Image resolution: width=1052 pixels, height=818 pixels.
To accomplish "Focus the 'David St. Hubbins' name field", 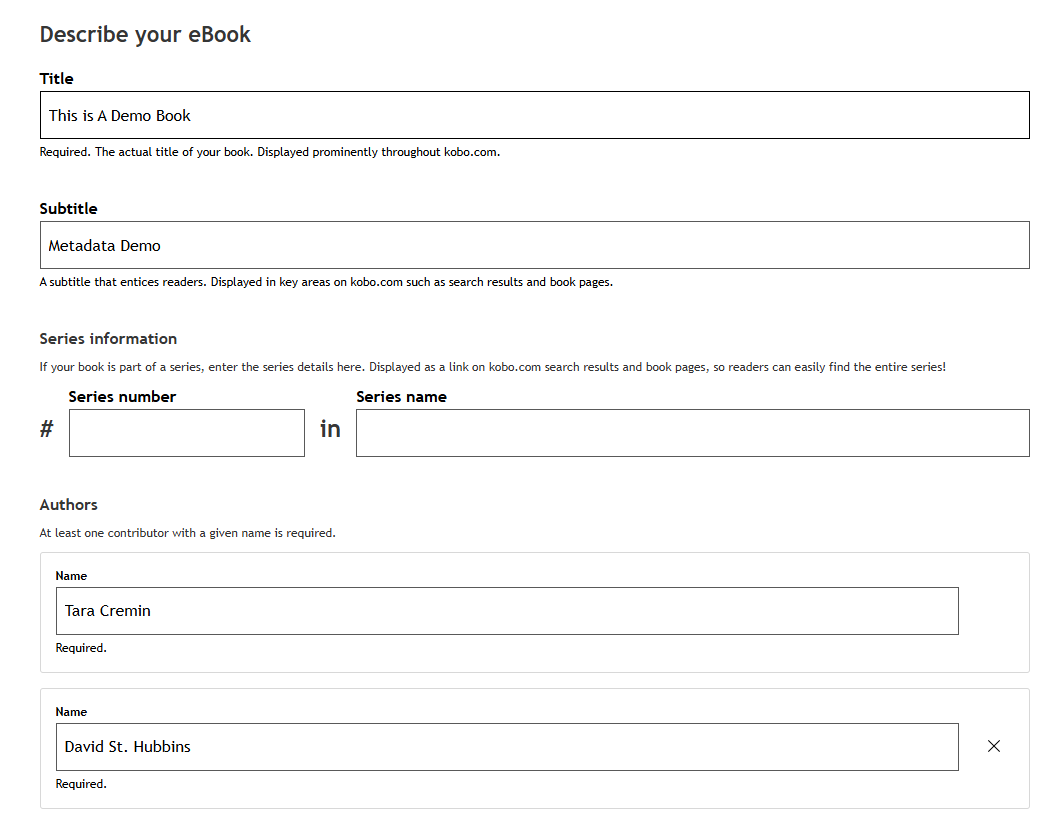I will 507,747.
